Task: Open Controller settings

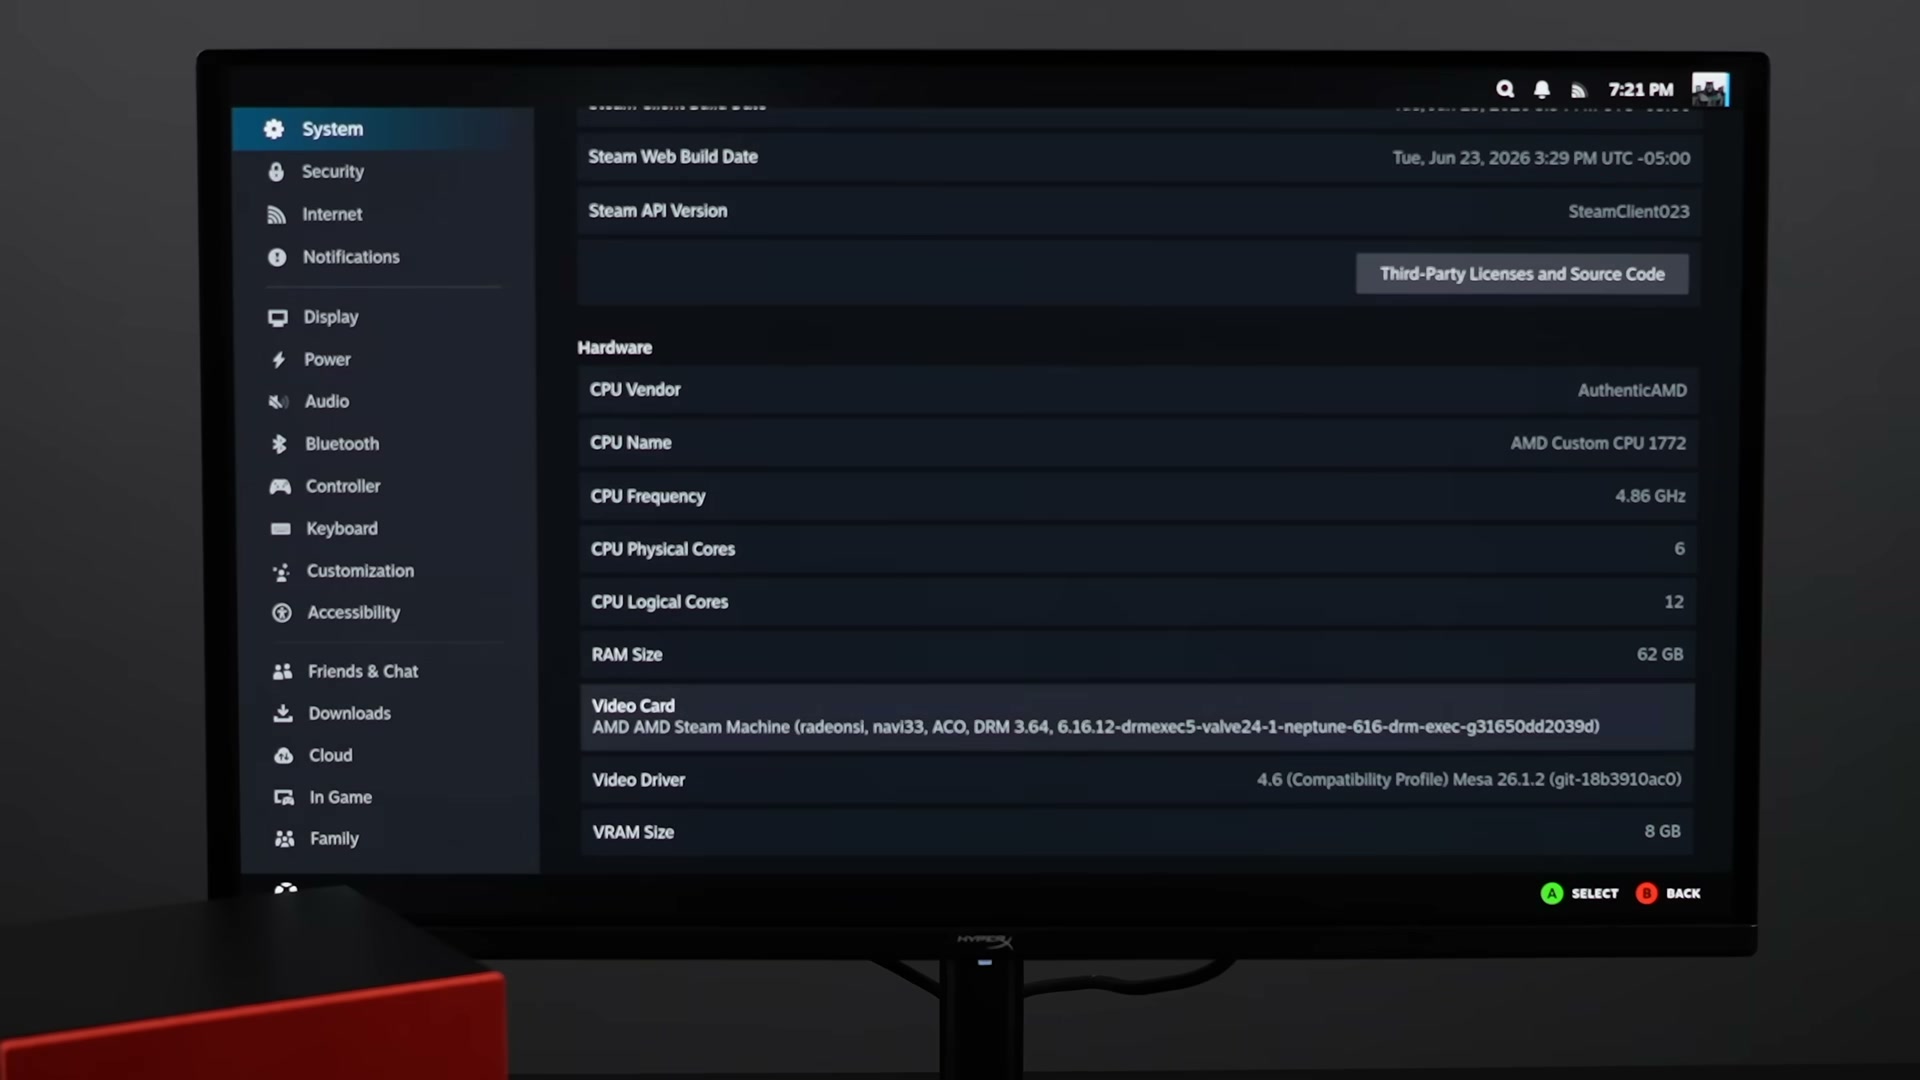Action: 387,487
